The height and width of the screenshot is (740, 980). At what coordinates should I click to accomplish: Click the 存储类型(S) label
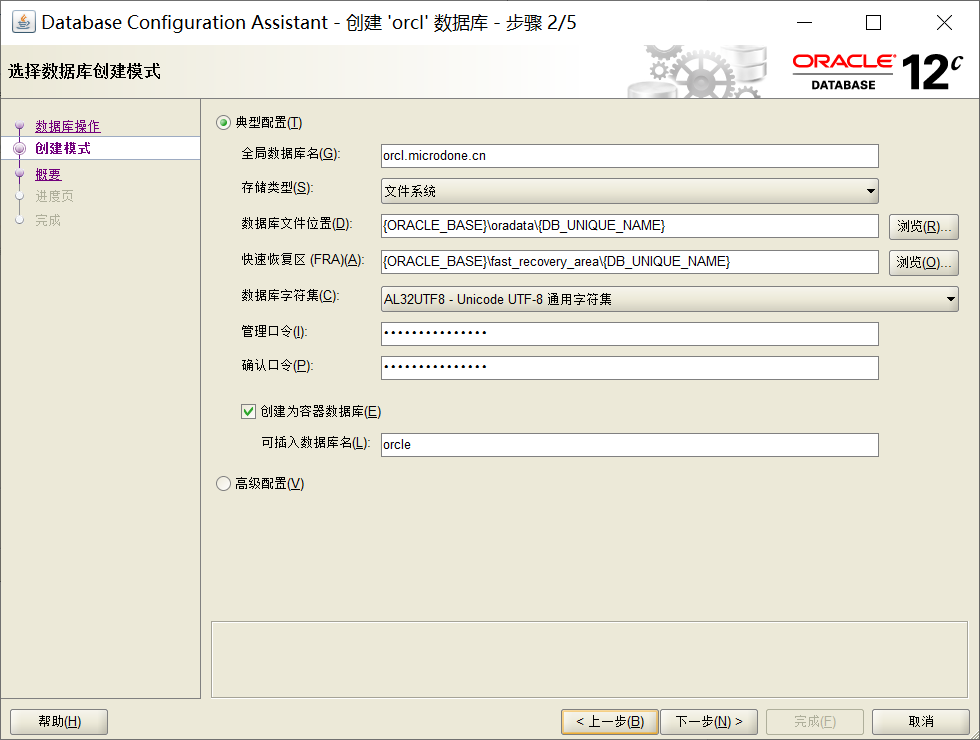pyautogui.click(x=278, y=188)
